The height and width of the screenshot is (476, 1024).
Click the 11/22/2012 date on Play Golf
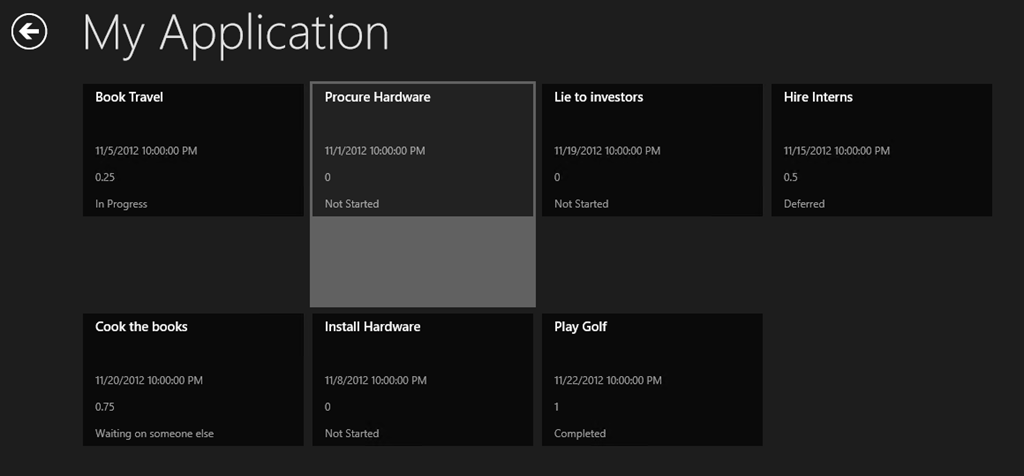click(x=608, y=380)
